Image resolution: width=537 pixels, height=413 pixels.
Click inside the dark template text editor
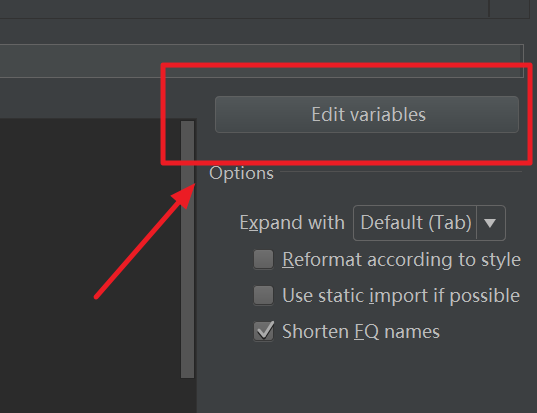[90, 265]
